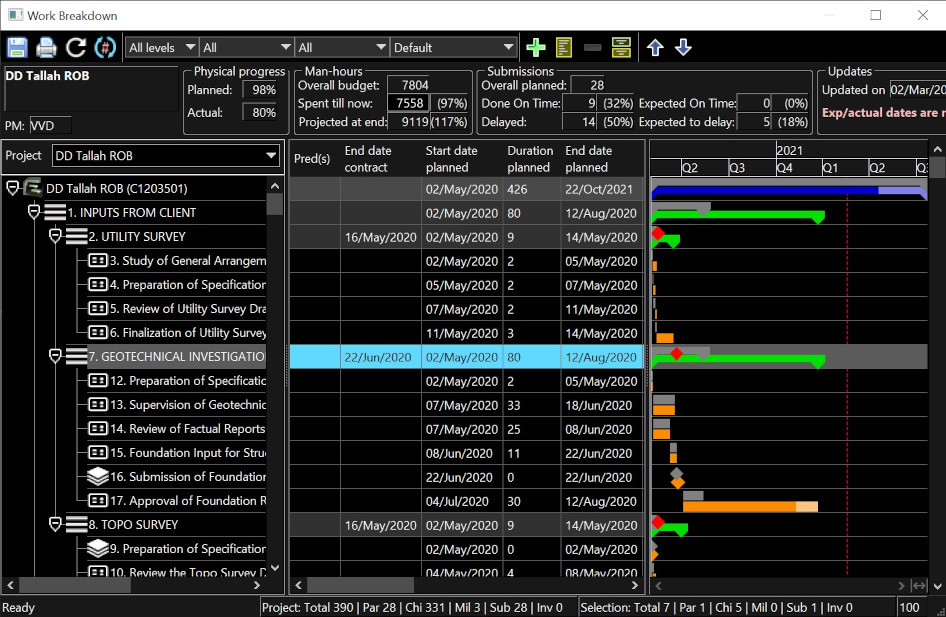Viewport: 946px width, 617px height.
Task: Collapse the 1. INPUTS FROM CLIENT node
Action: 35,213
